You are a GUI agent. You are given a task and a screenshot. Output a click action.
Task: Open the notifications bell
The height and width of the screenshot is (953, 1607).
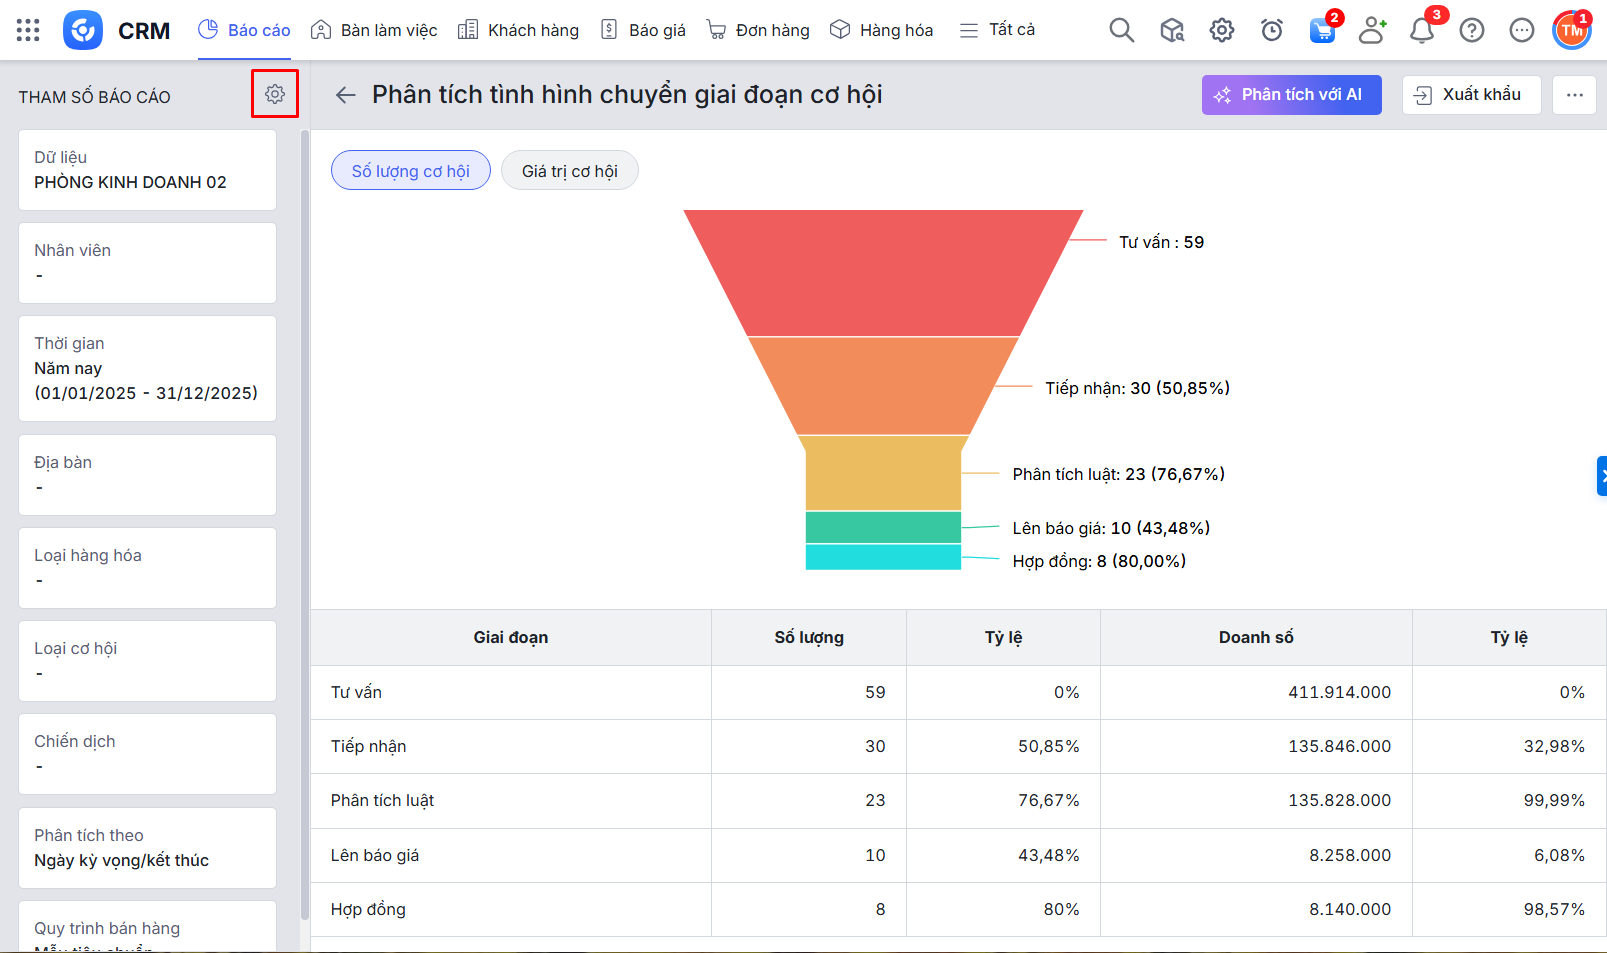1421,31
